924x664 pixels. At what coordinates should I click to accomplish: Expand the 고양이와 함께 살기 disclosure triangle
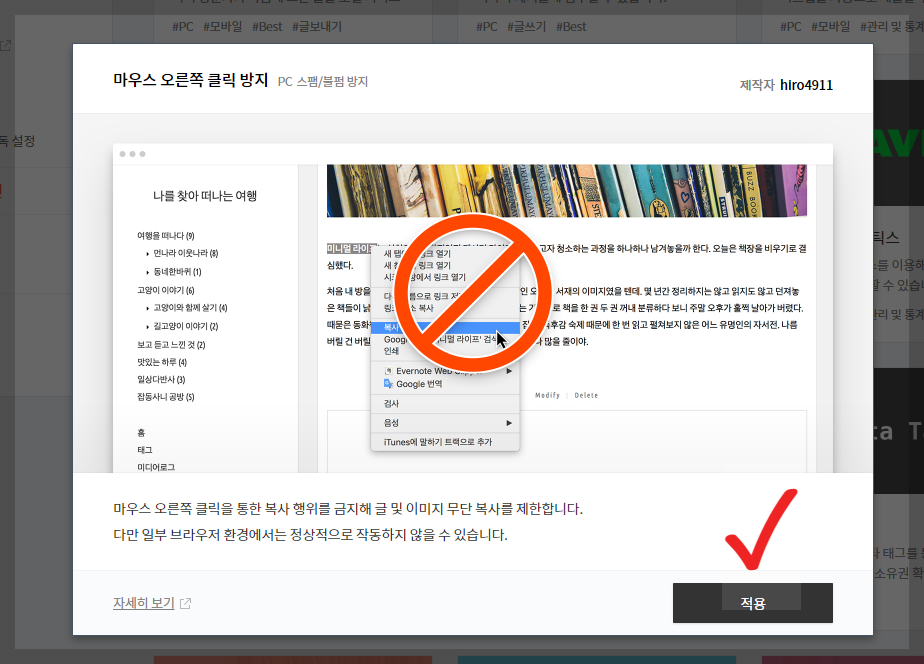[147, 308]
